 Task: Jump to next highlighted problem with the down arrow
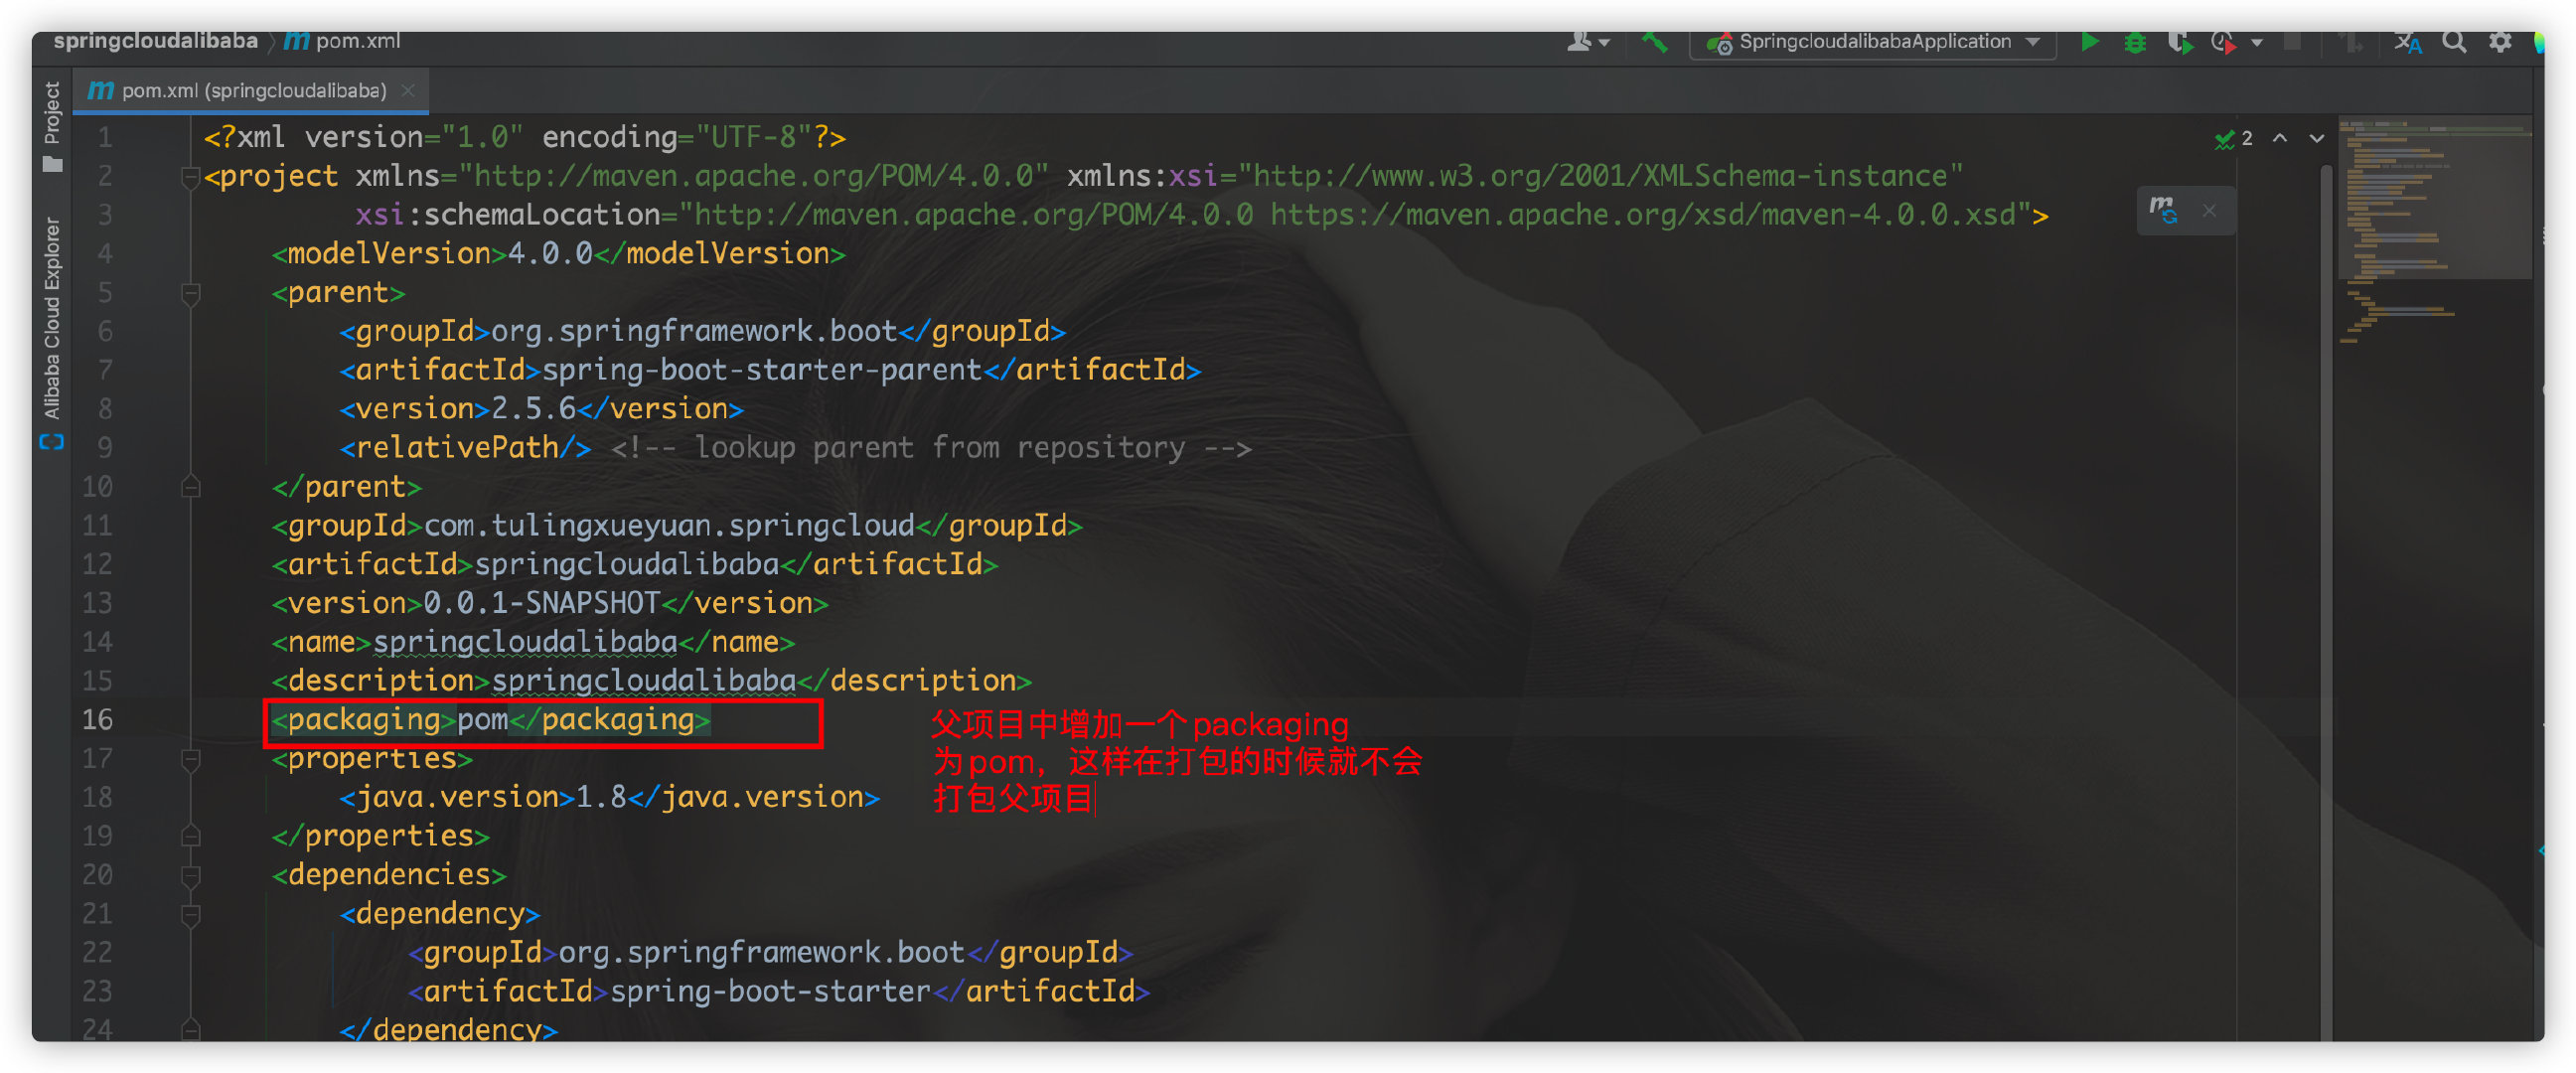(x=2316, y=138)
